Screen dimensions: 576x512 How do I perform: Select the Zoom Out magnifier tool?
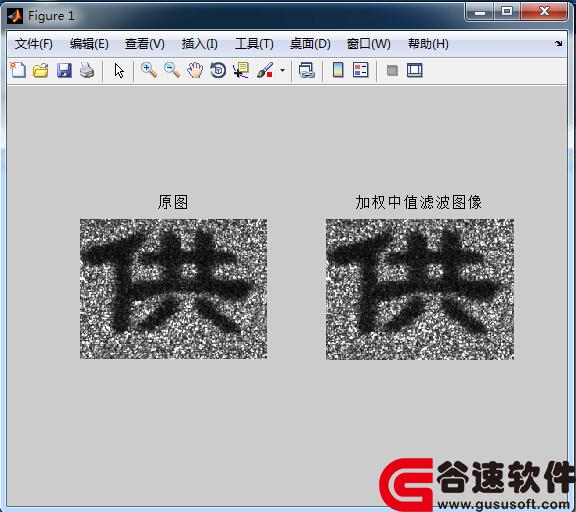(x=172, y=70)
